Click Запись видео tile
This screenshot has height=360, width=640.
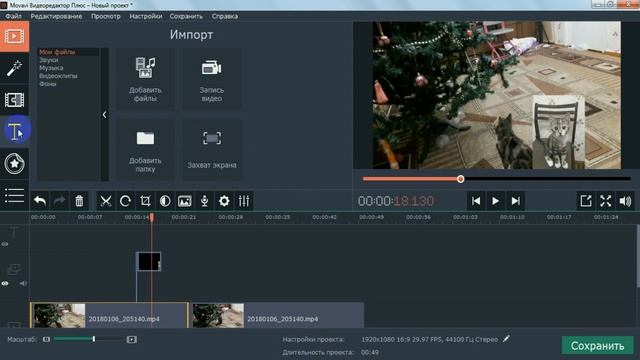(211, 79)
